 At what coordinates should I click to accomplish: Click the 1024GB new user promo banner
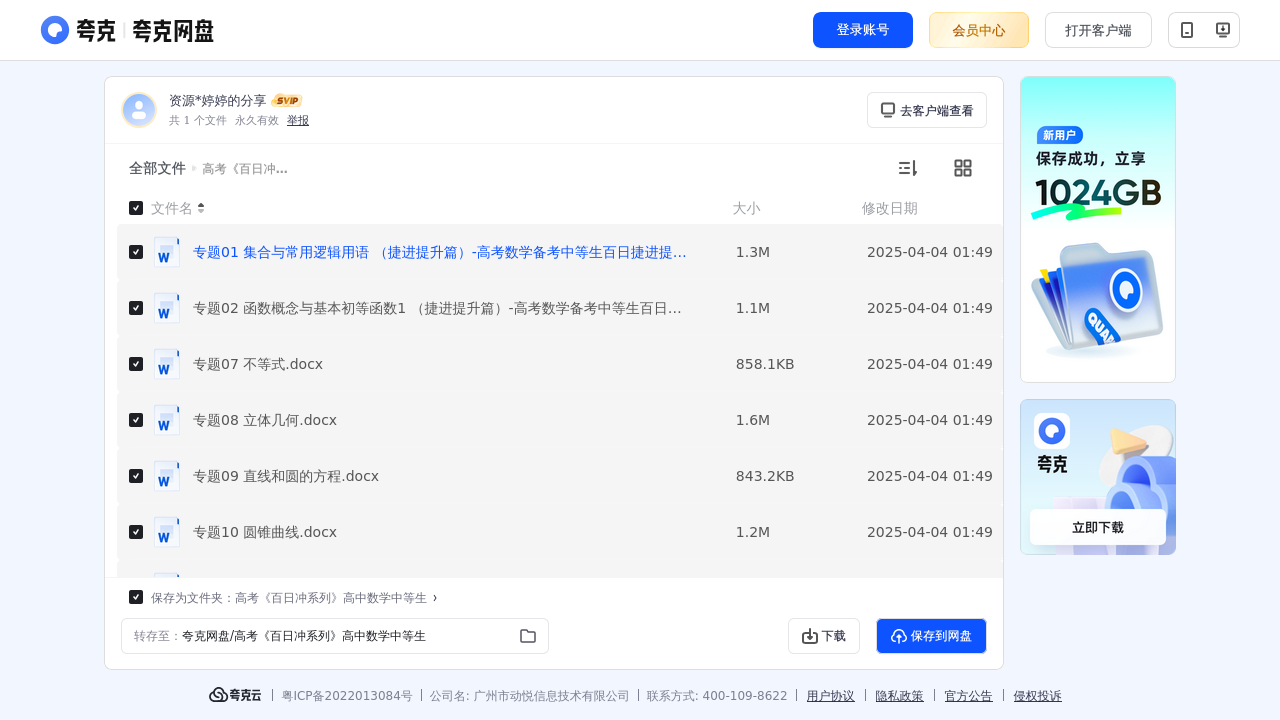click(x=1098, y=229)
